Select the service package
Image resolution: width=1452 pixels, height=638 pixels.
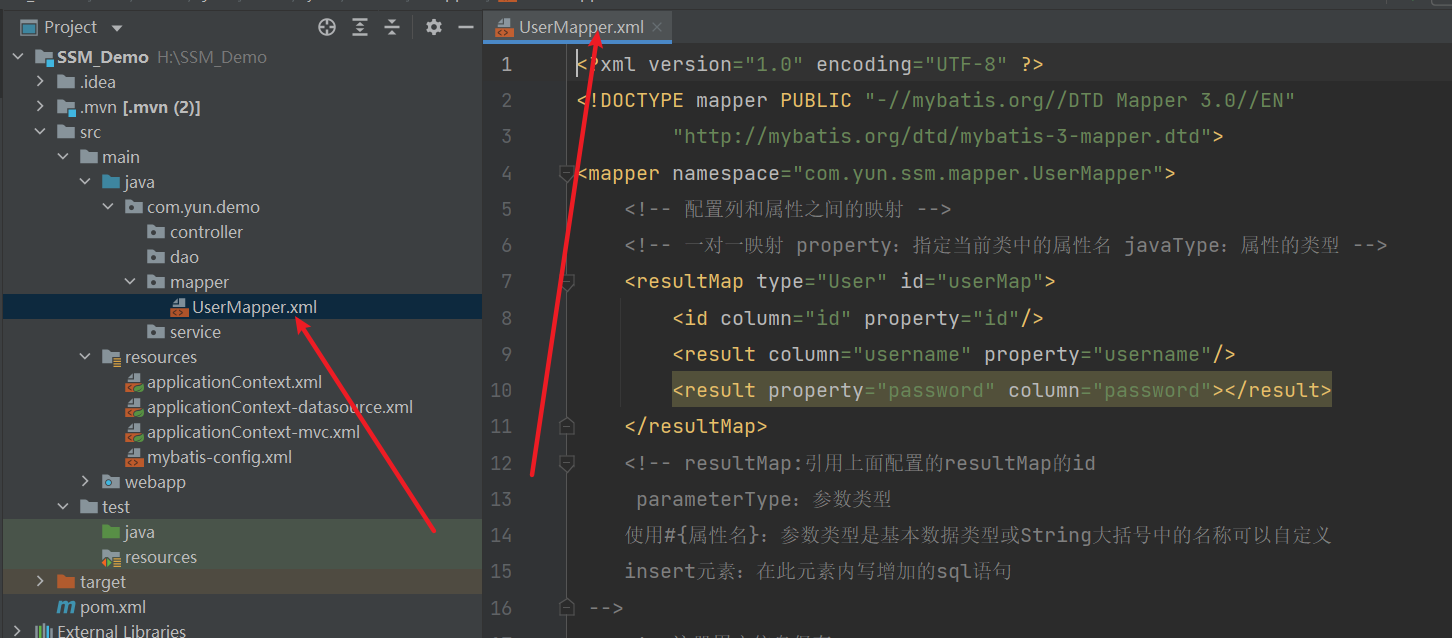click(195, 332)
